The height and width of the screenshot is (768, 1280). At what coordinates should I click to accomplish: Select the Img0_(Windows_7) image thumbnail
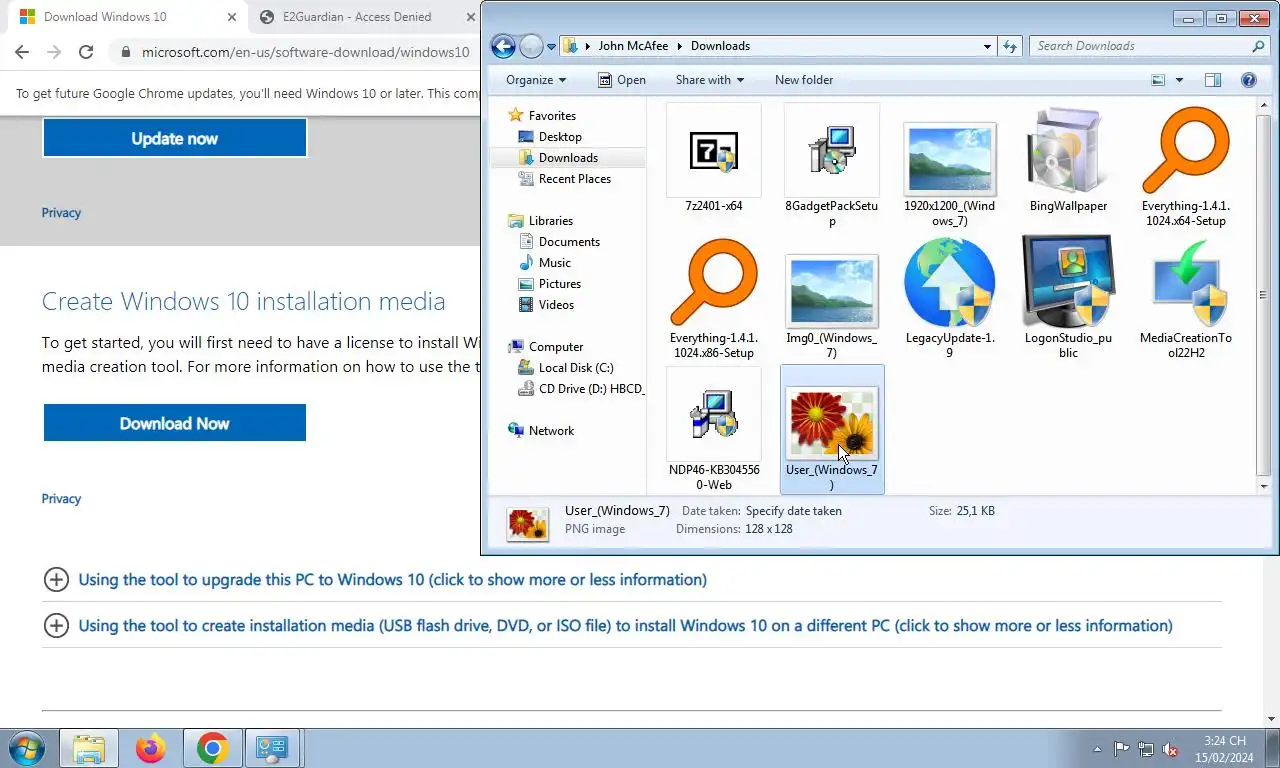[831, 290]
